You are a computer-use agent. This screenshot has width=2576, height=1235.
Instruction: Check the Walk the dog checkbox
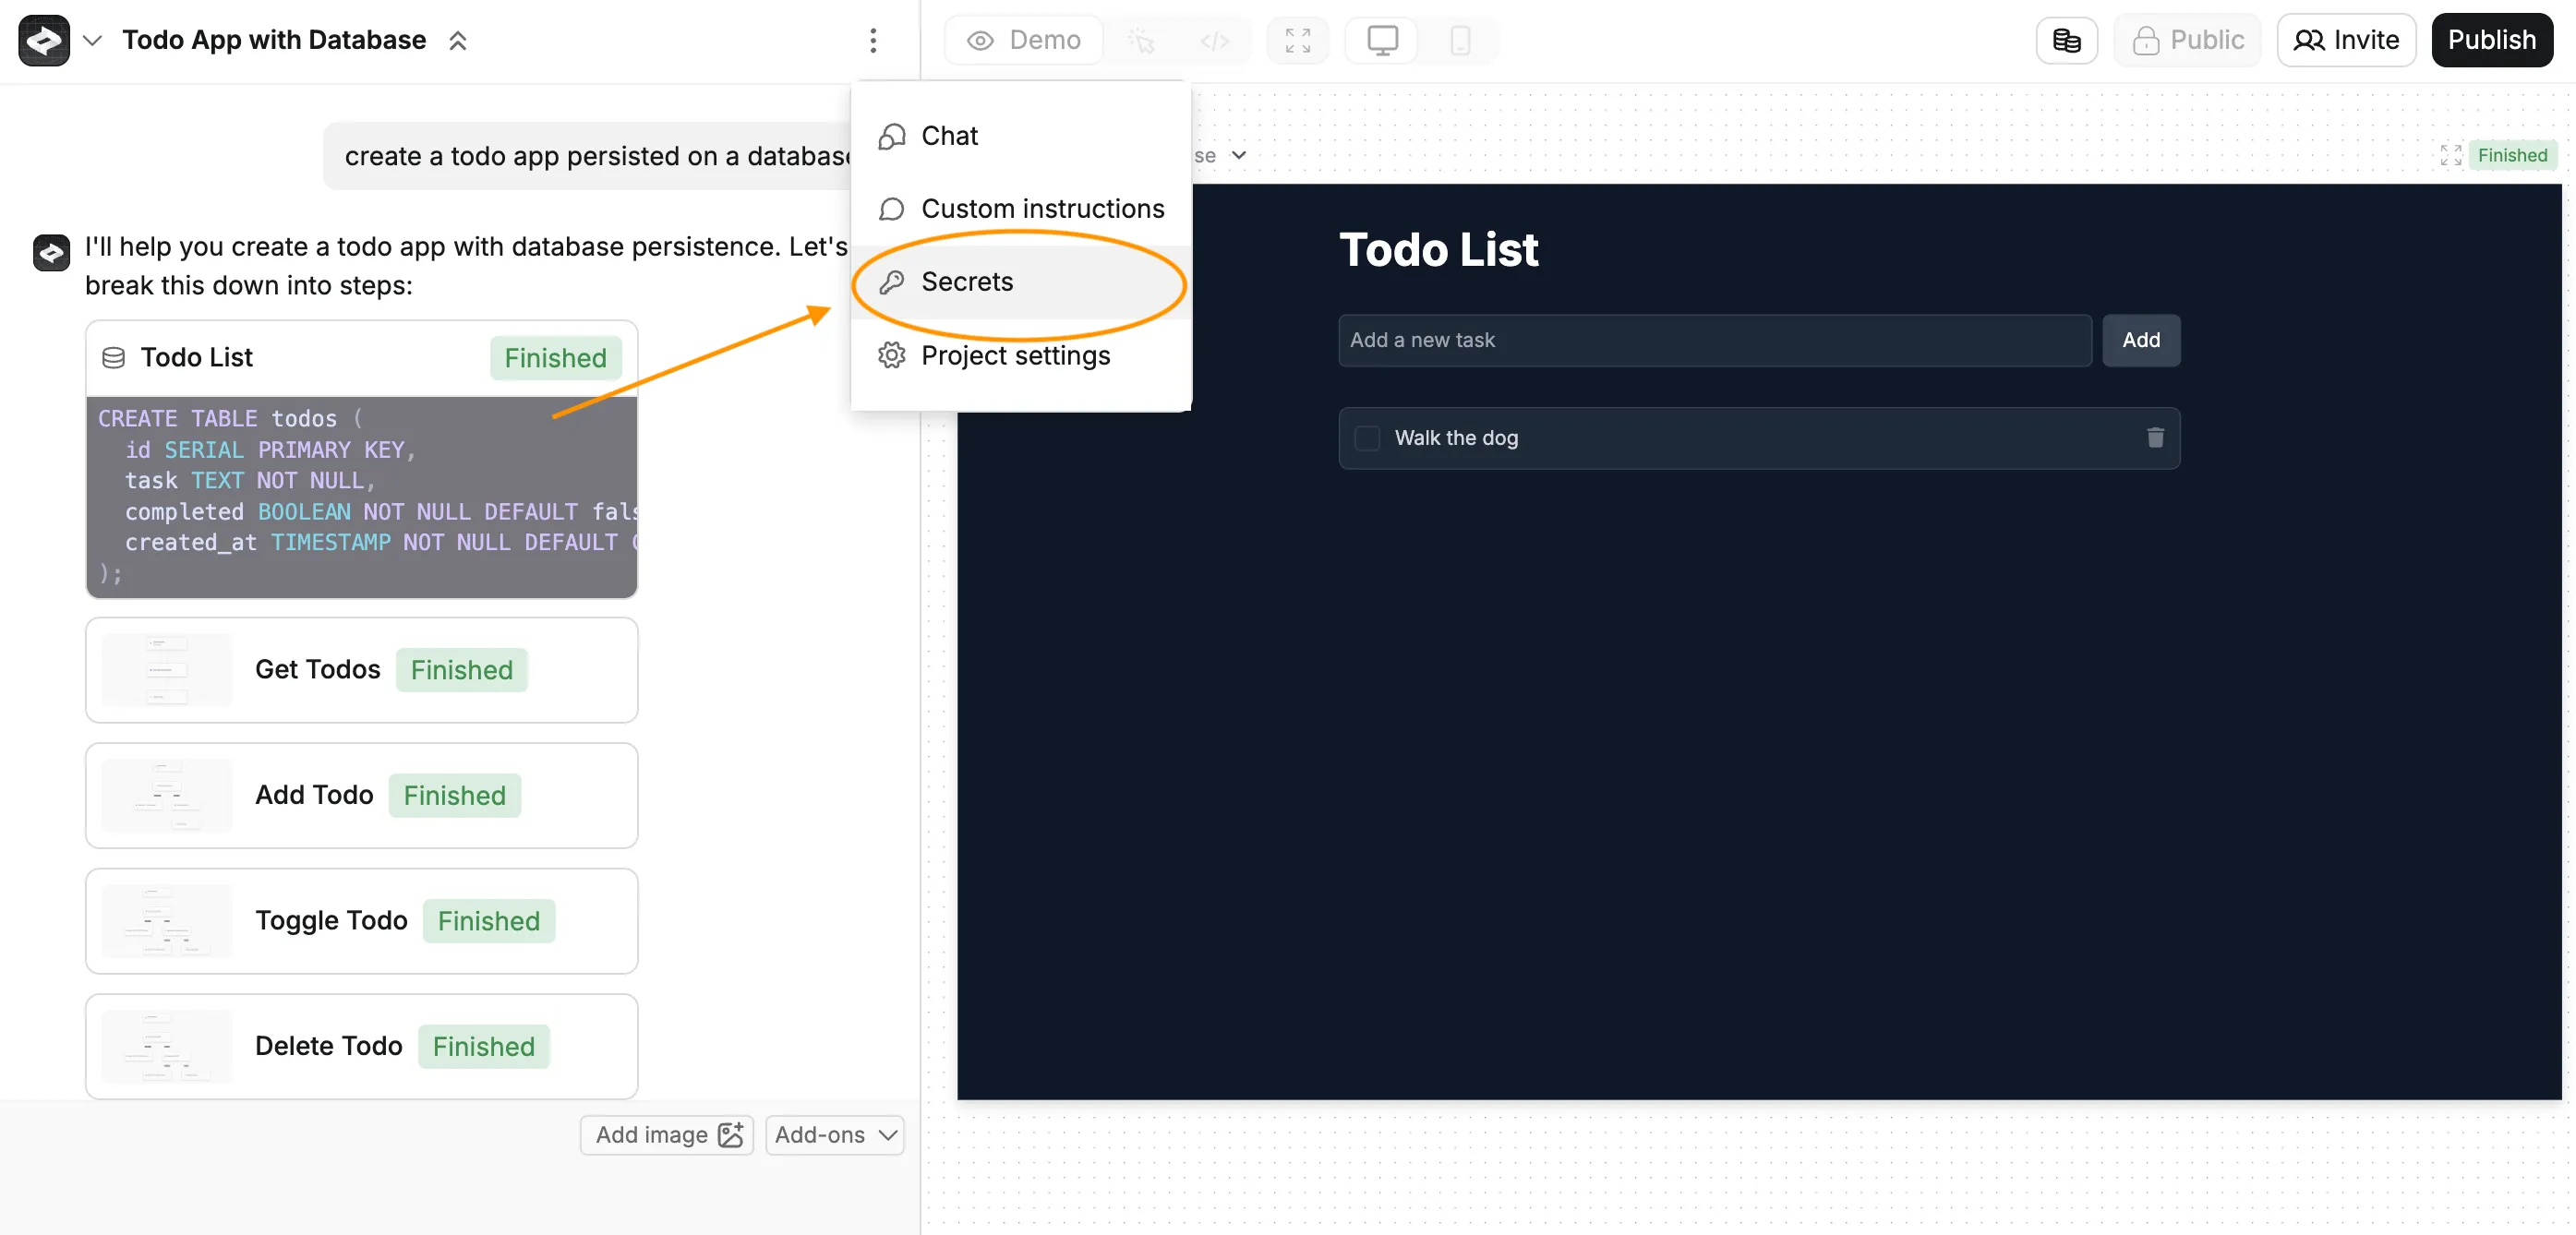tap(1367, 438)
